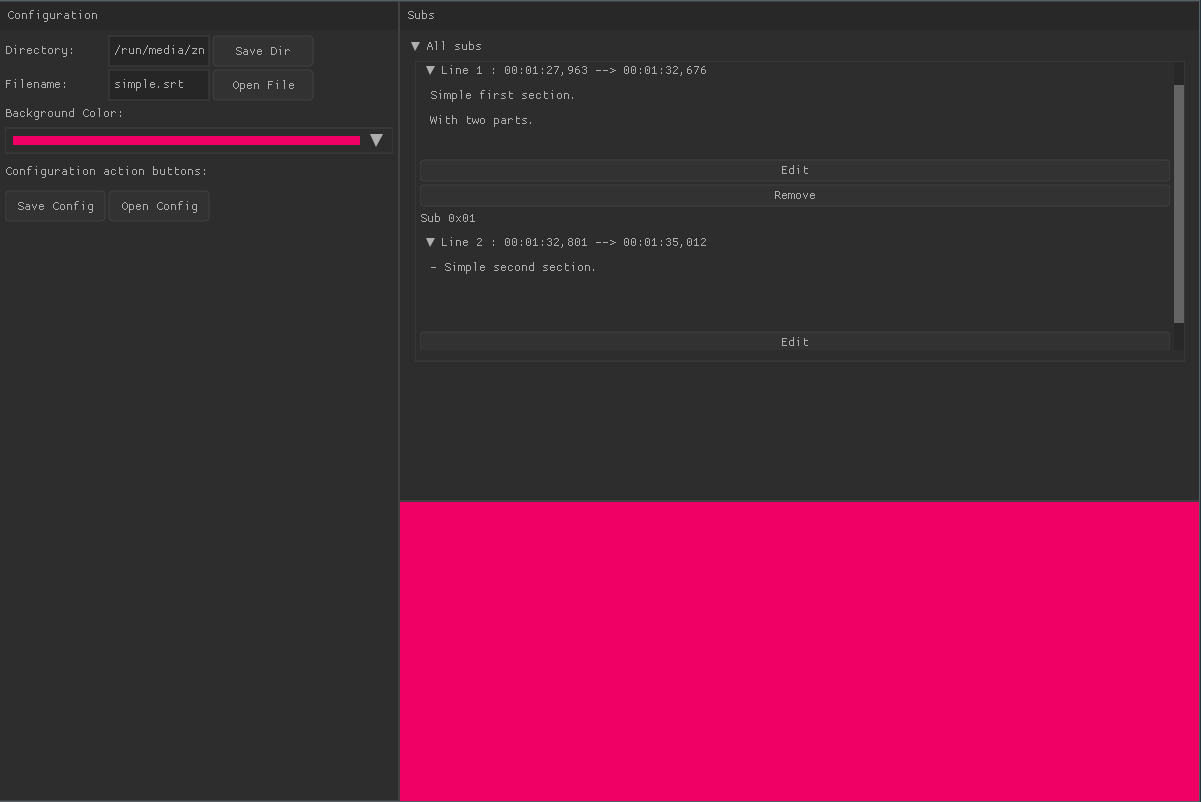Collapse the Line 1 subtitle entry
1201x802 pixels.
tap(431, 70)
